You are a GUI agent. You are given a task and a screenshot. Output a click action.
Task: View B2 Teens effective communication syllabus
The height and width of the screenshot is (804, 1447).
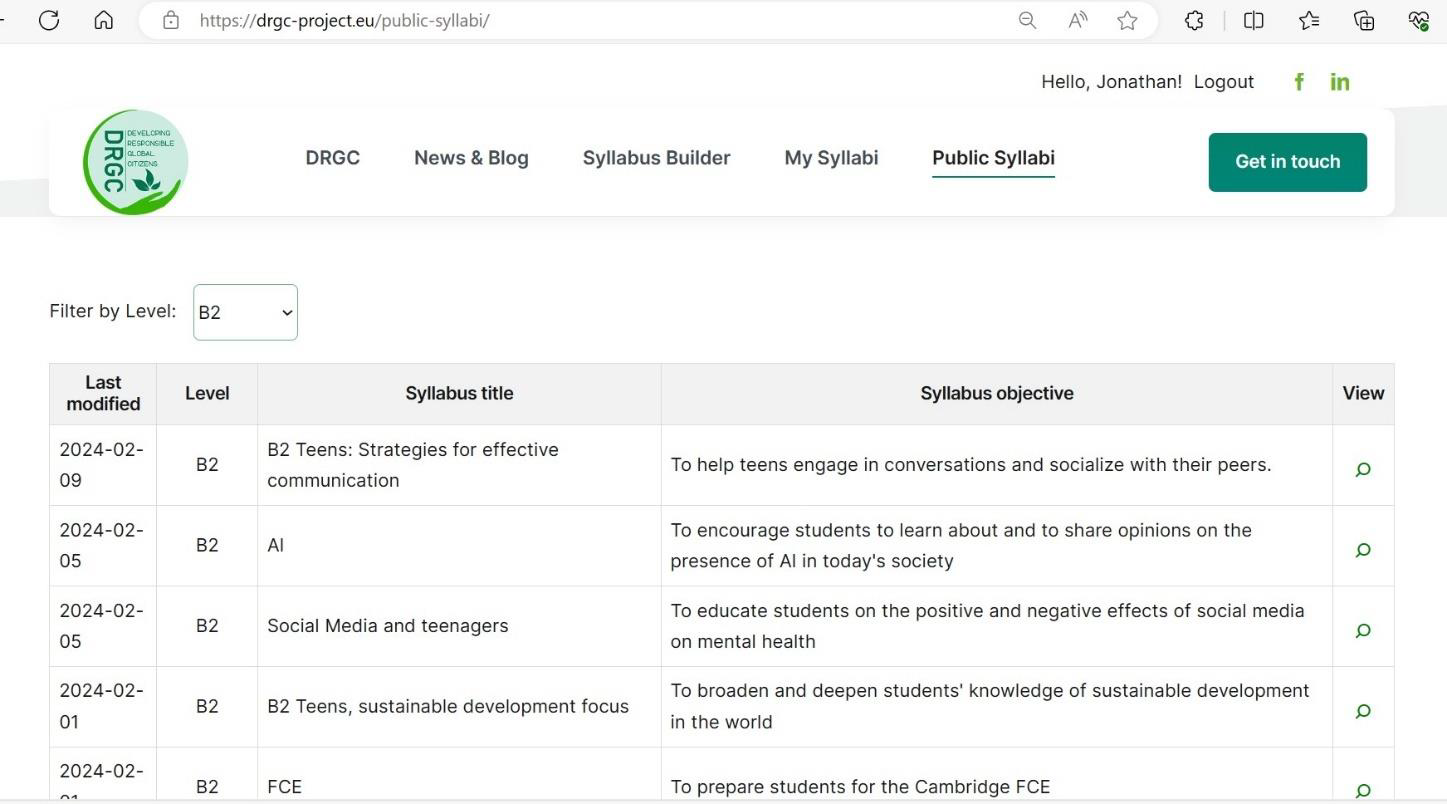click(x=1363, y=469)
